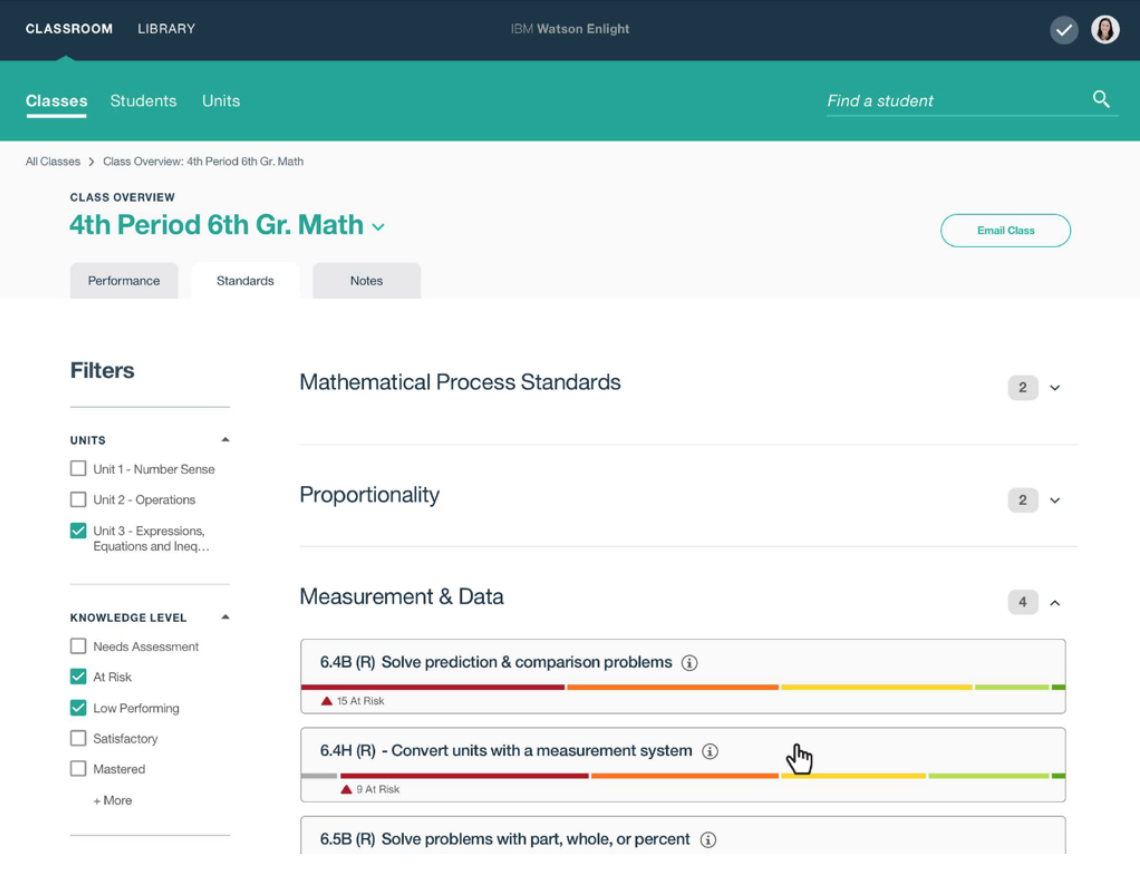The width and height of the screenshot is (1140, 880).
Task: Click light green segment of 6.4H bar
Action: point(989,776)
